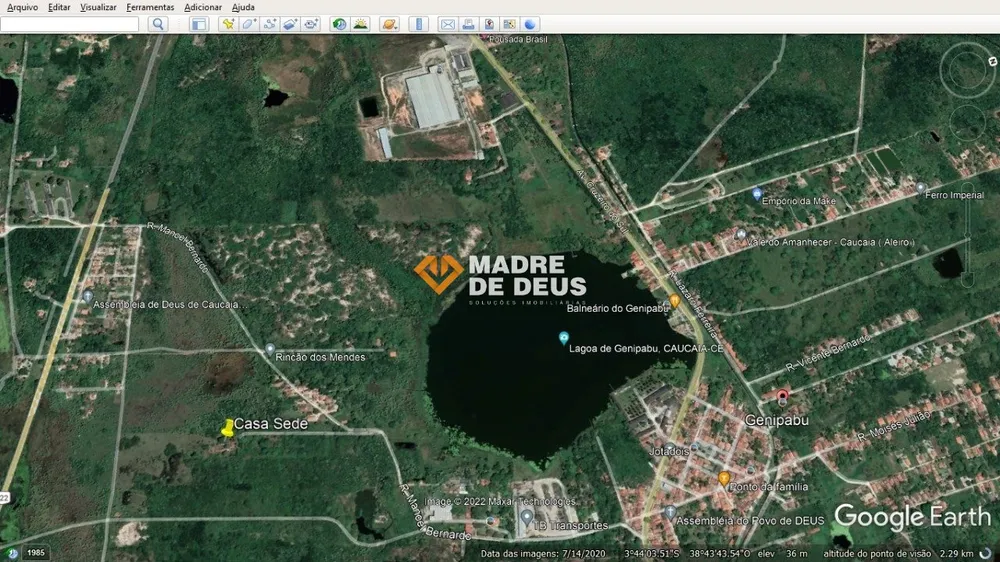Click the Save Image icon
The height and width of the screenshot is (562, 1000).
click(489, 24)
